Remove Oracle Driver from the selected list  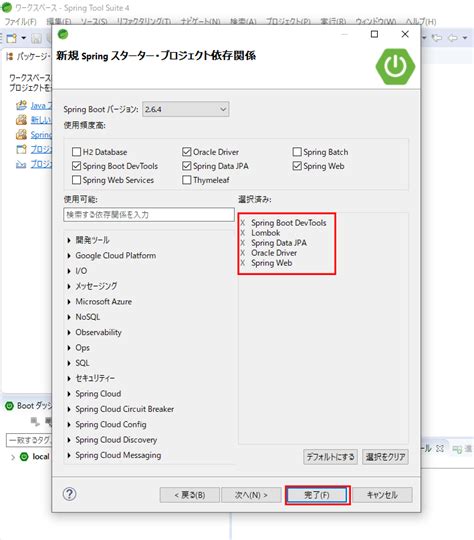tap(243, 253)
